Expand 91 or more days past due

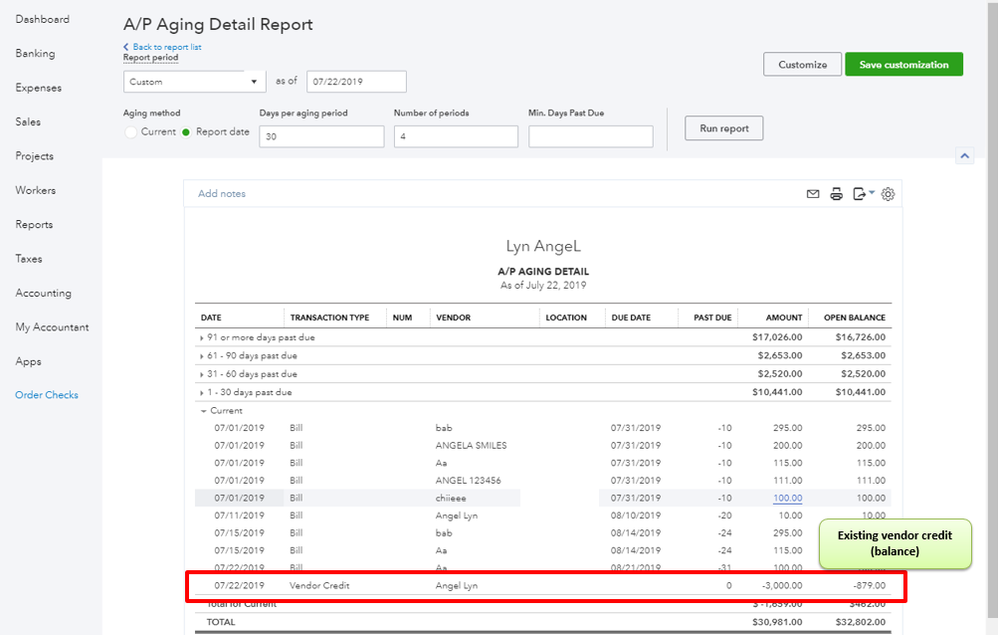[x=202, y=338]
